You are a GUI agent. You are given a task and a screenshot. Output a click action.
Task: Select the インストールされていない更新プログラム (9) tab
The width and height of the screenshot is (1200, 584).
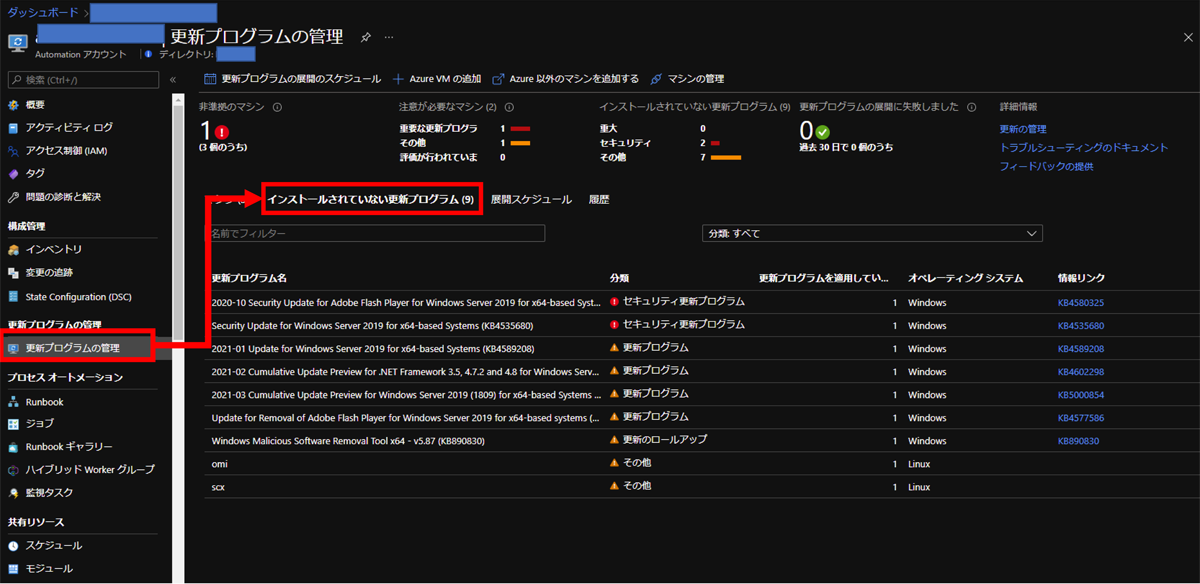[370, 200]
